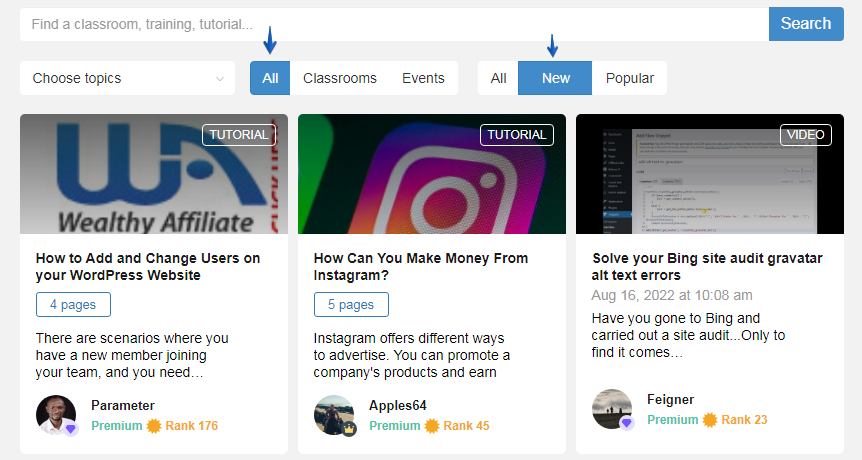This screenshot has height=460, width=862.
Task: Open the Wealthy Affiliate tutorial thumbnail
Action: 154,174
